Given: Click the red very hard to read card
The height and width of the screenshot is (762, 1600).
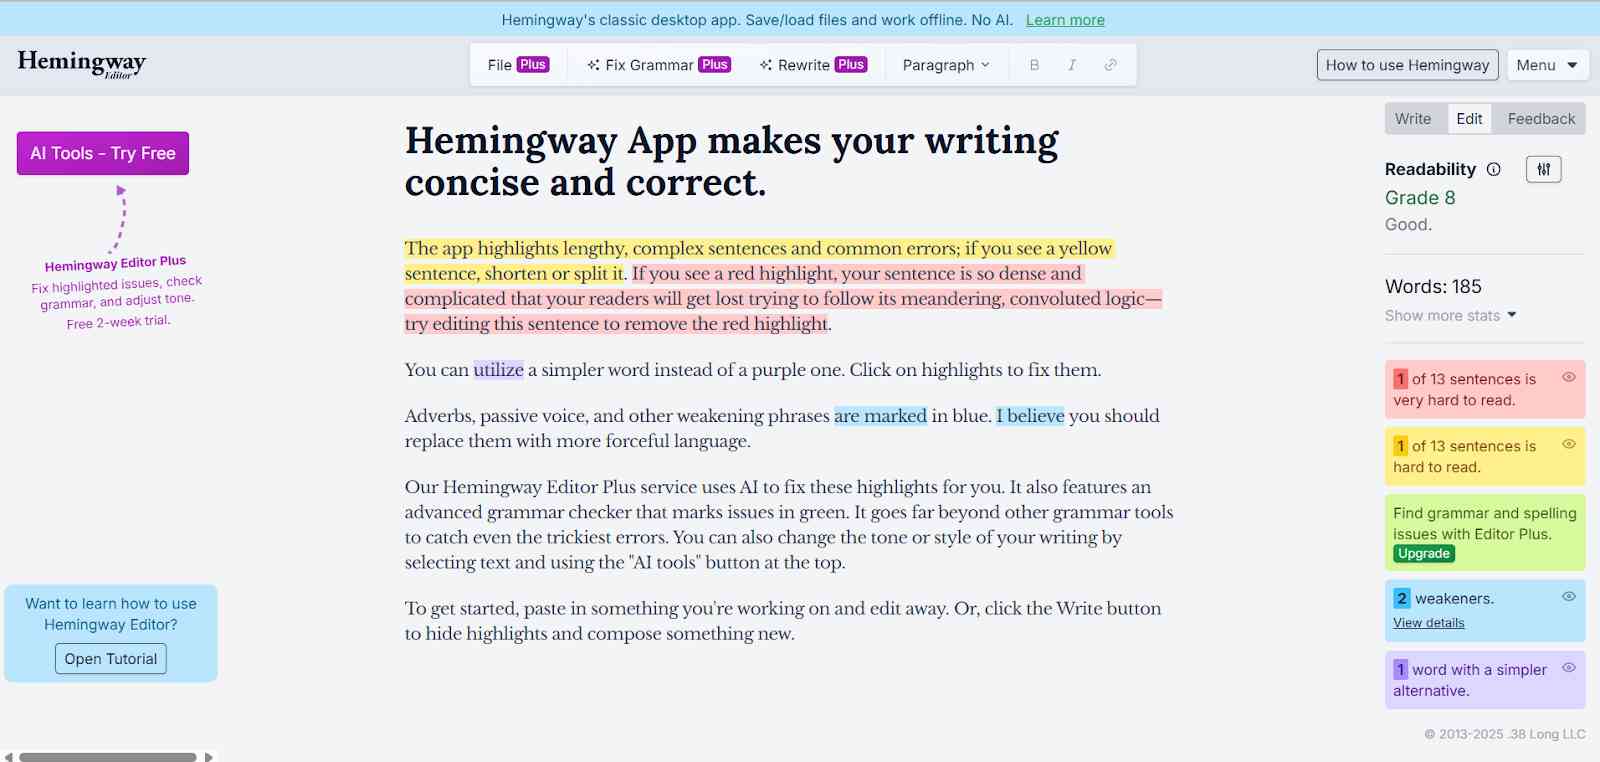Looking at the screenshot, I should pos(1485,389).
